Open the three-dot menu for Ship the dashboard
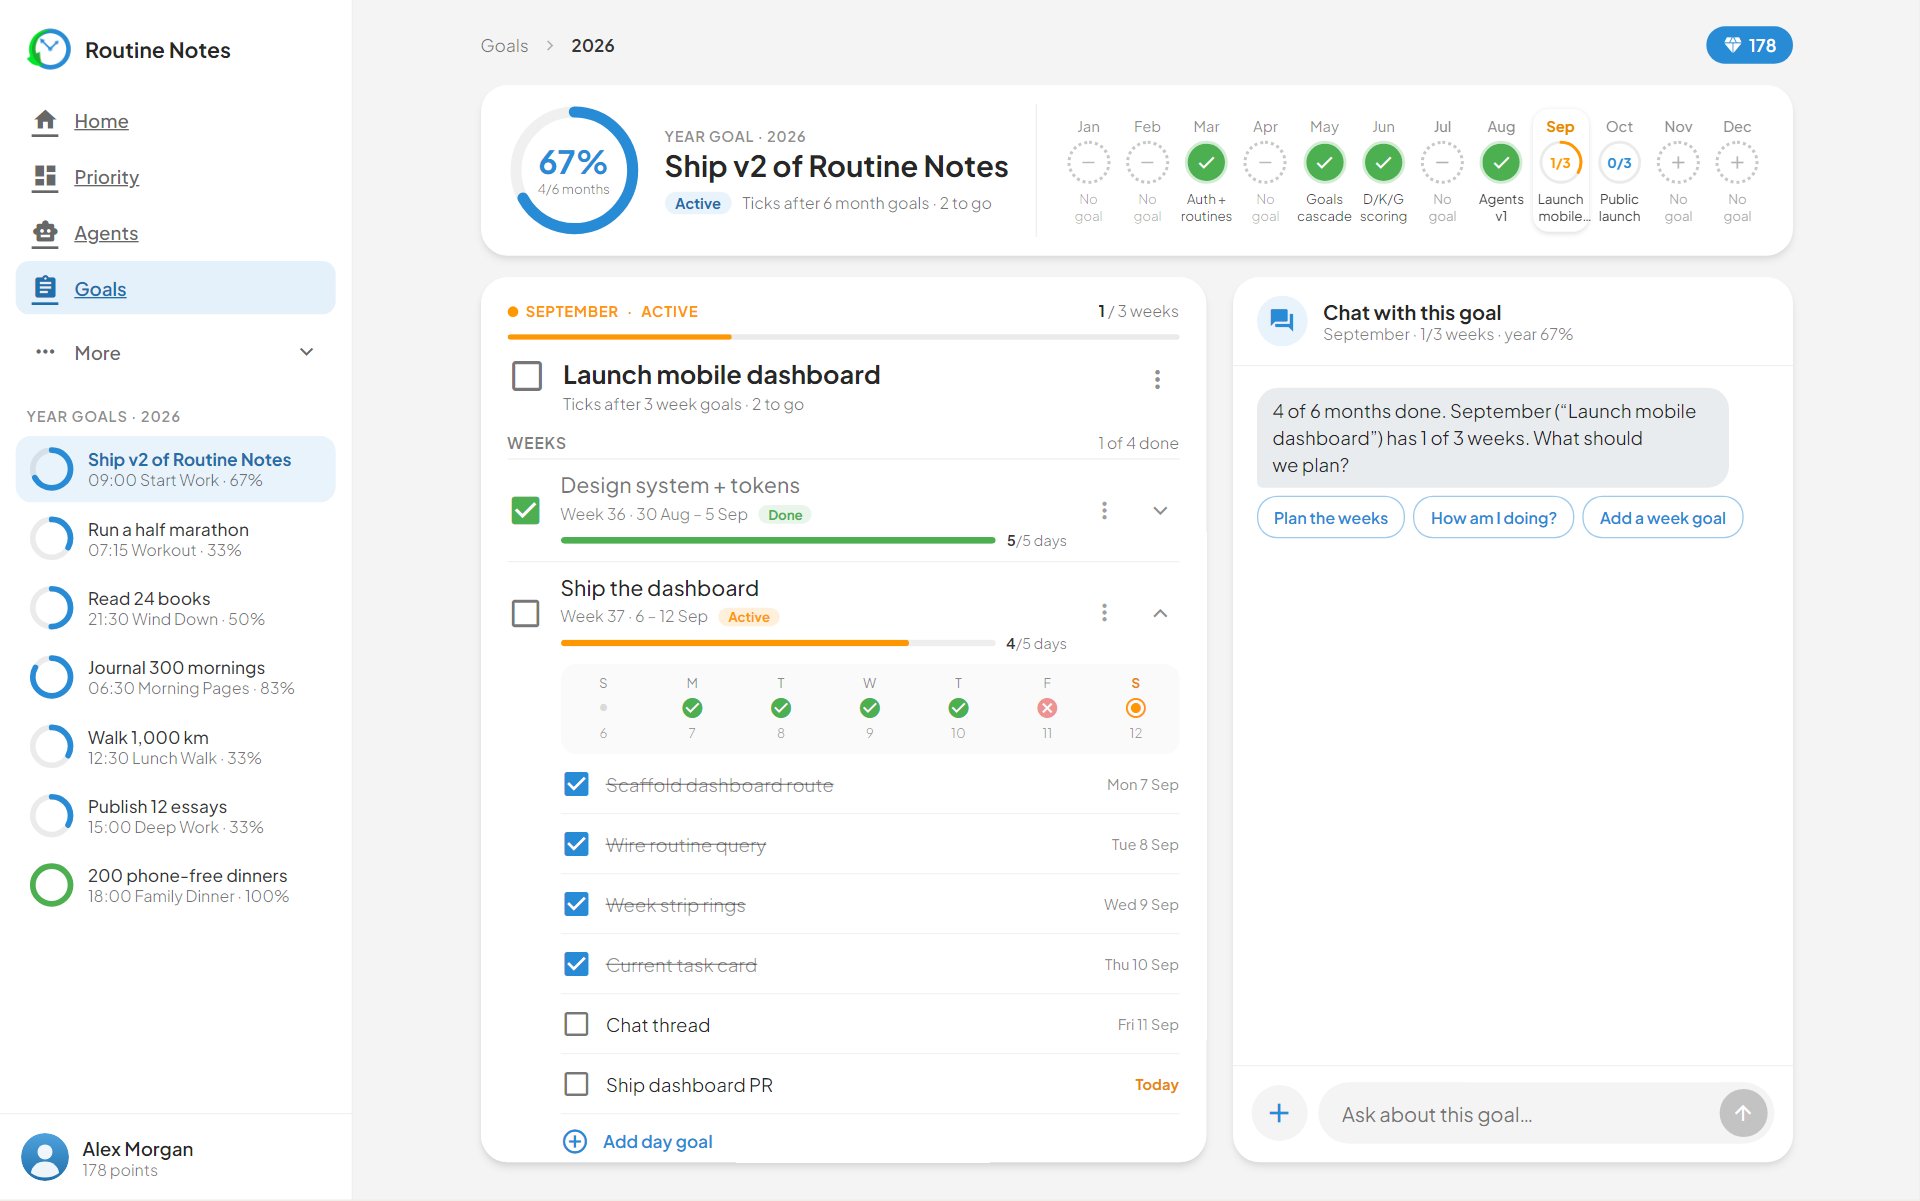Image resolution: width=1920 pixels, height=1201 pixels. [x=1104, y=612]
